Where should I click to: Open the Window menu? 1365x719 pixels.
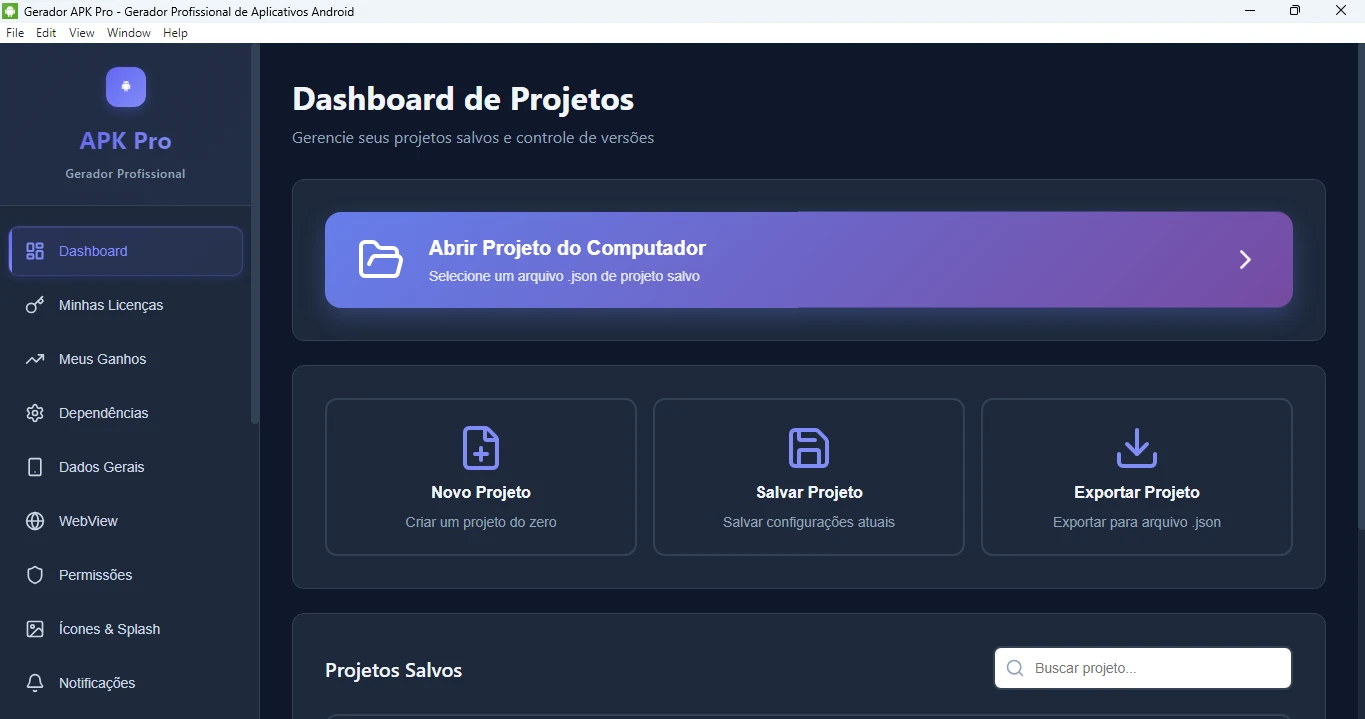tap(129, 33)
